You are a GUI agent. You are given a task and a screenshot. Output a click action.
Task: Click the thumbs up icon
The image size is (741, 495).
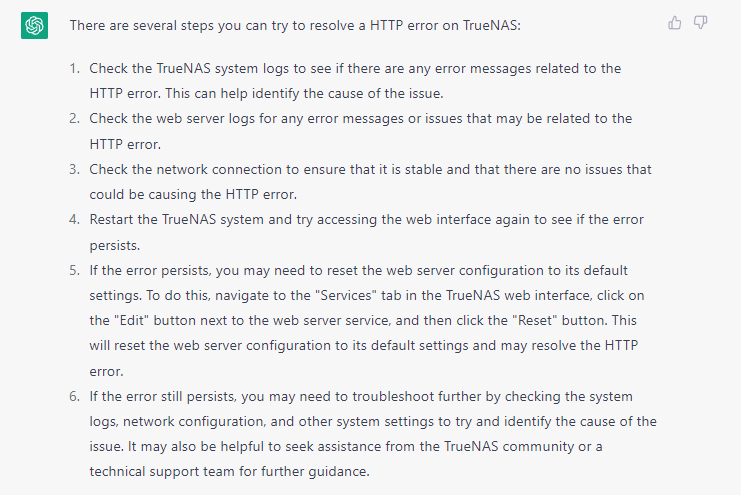(x=675, y=22)
